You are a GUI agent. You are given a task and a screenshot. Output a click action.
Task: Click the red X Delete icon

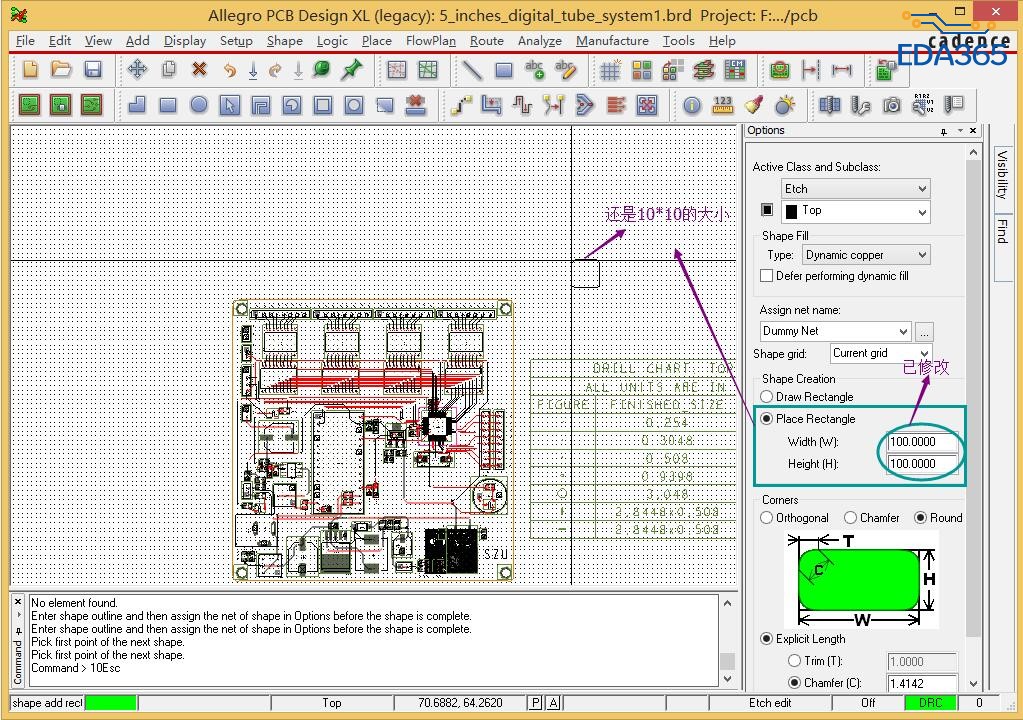click(199, 69)
